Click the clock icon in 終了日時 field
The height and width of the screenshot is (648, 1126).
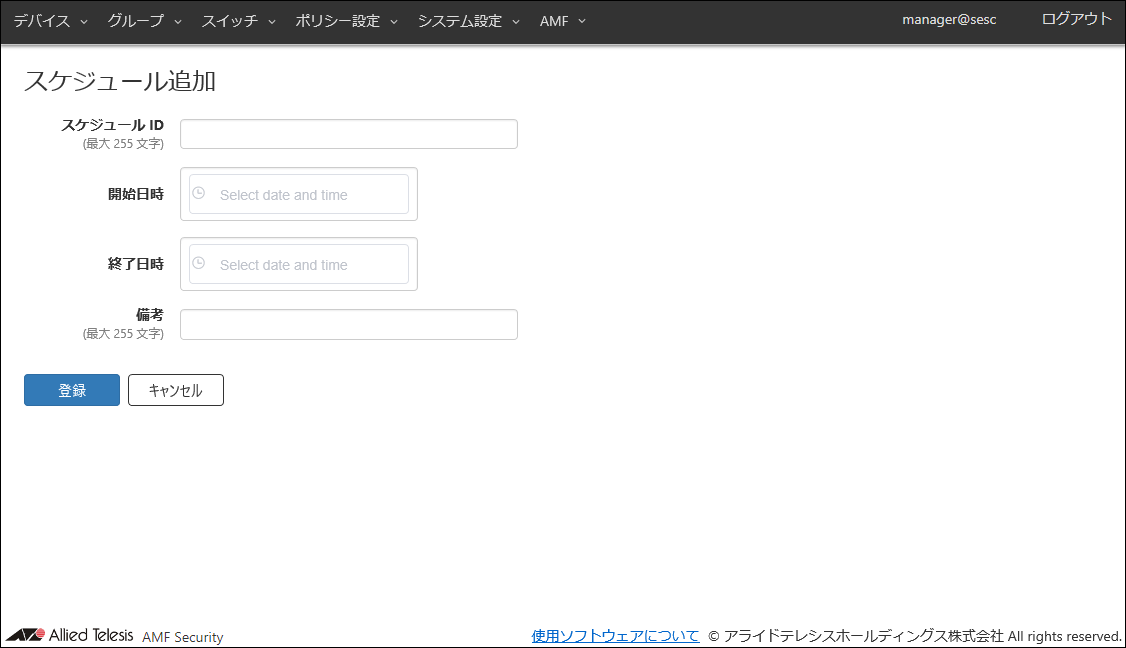pyautogui.click(x=198, y=263)
